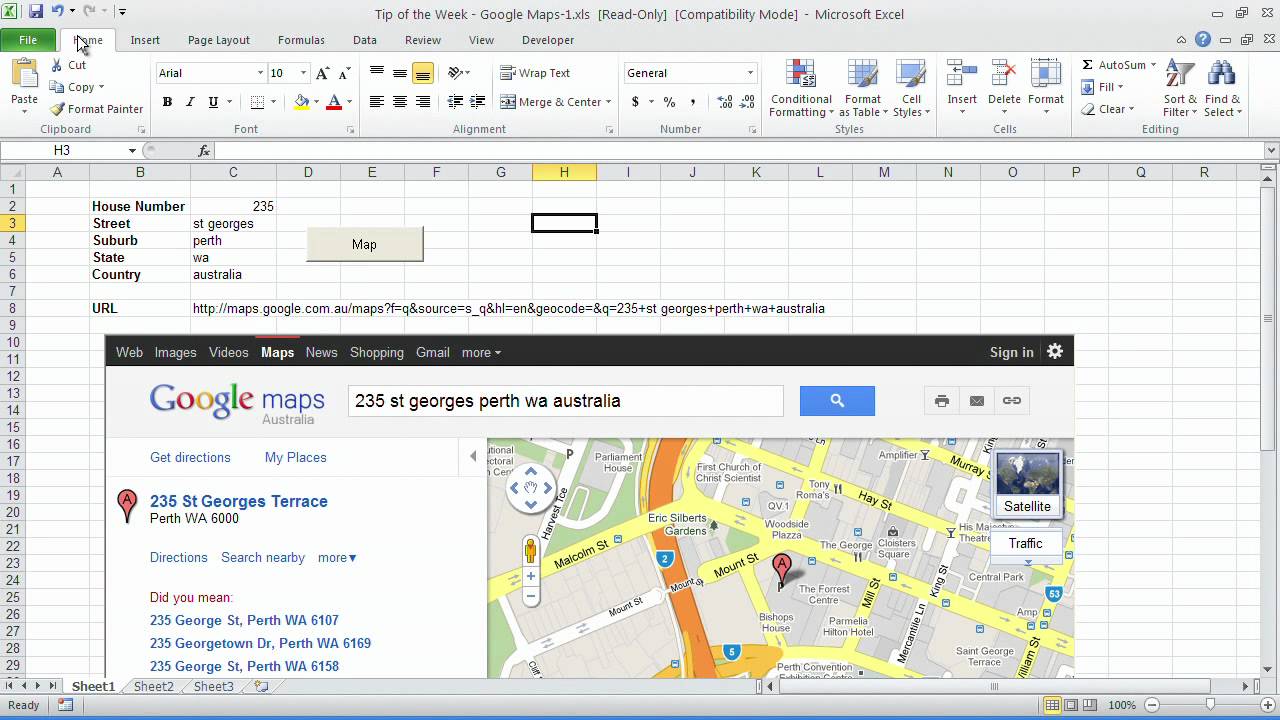Viewport: 1280px width, 720px height.
Task: Click Increase Decimal icon
Action: pyautogui.click(x=725, y=102)
